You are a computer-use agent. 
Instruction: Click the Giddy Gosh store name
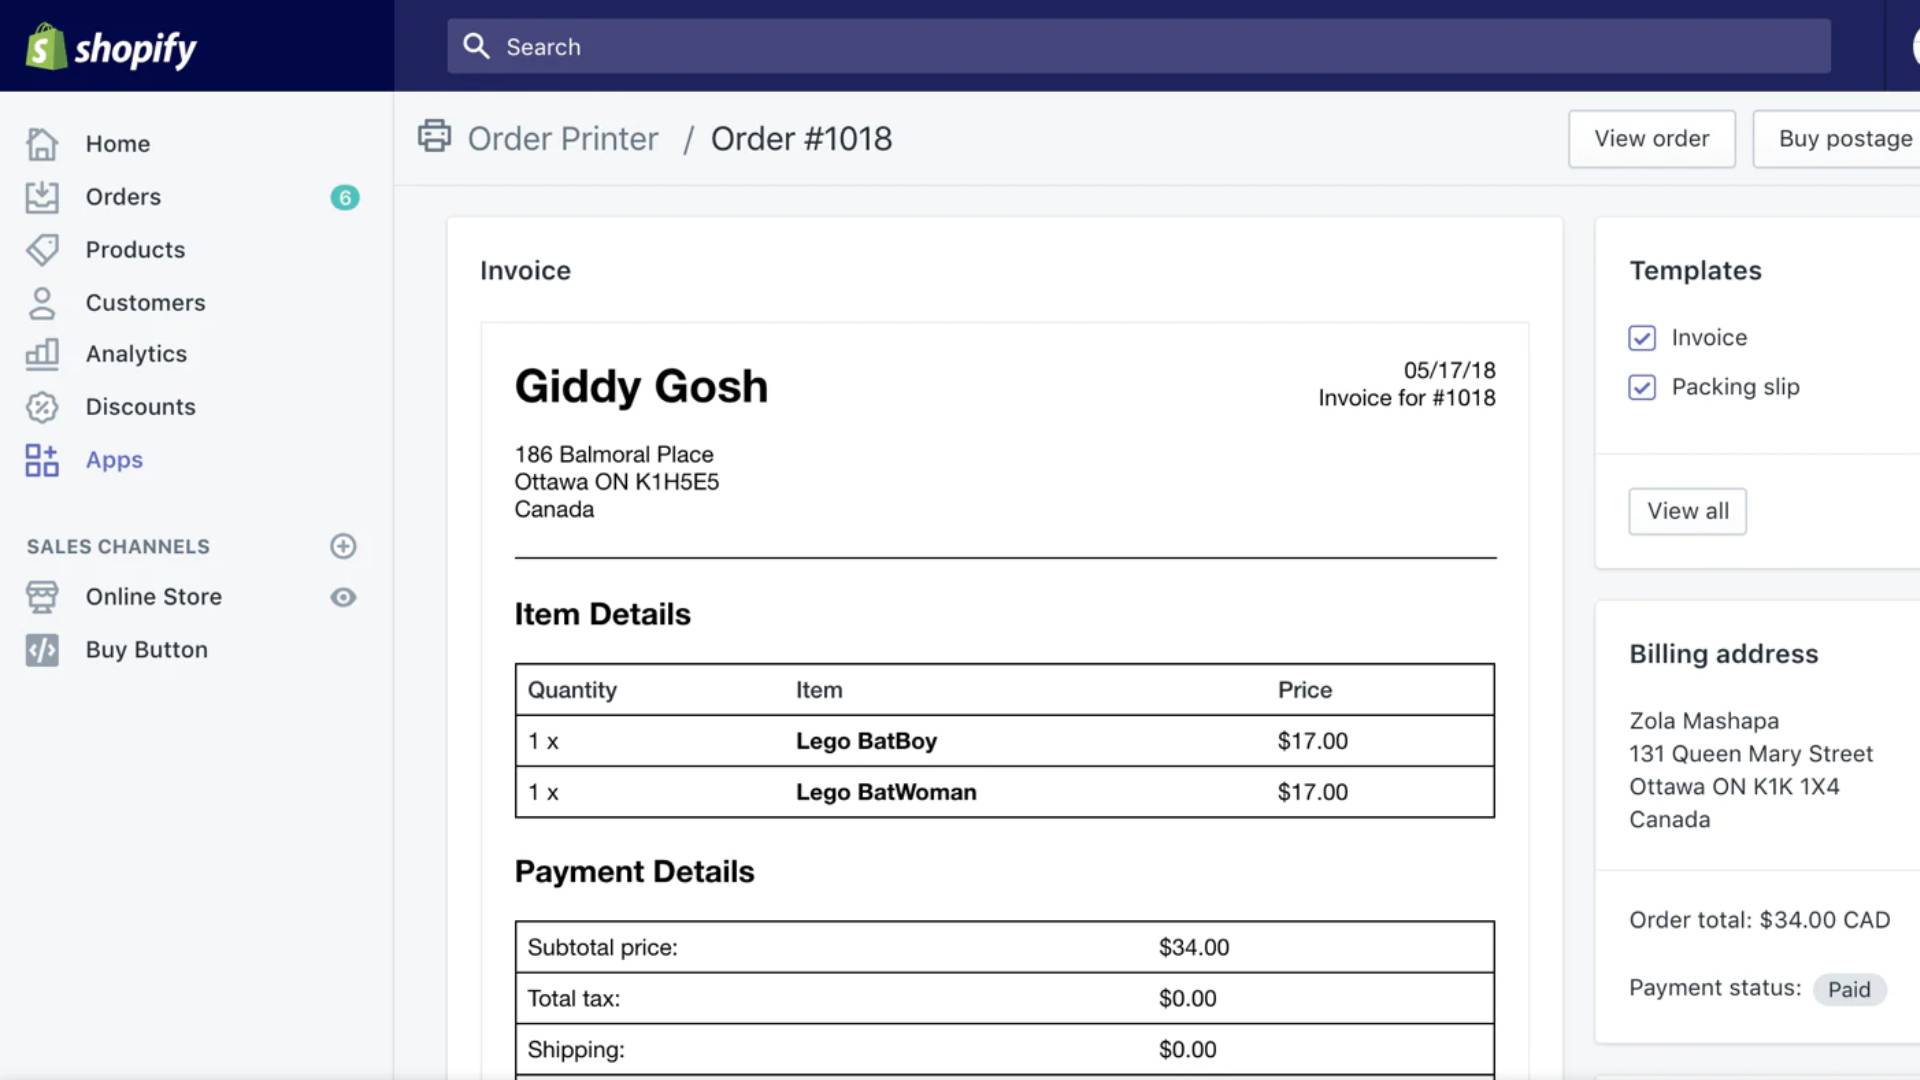(x=641, y=386)
